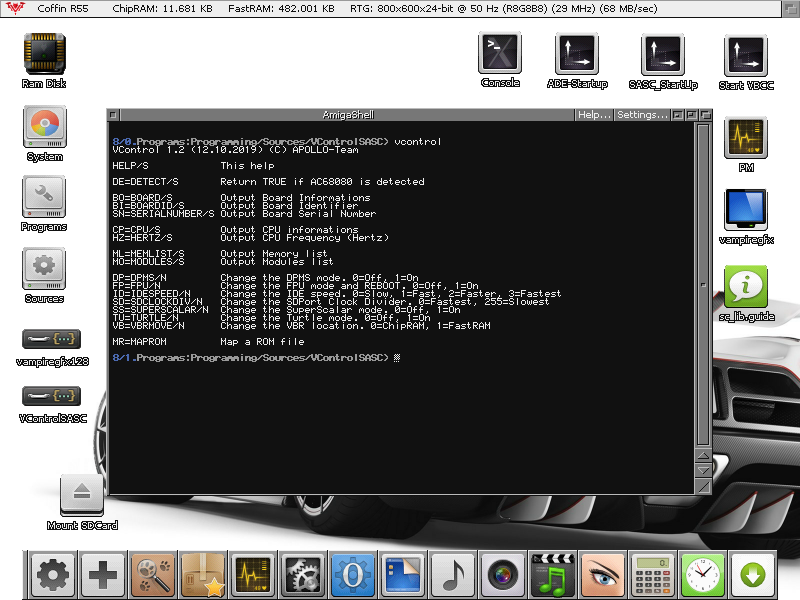Image resolution: width=800 pixels, height=600 pixels.
Task: Click the AmigaShell vertical scrollbar
Action: coord(703,285)
